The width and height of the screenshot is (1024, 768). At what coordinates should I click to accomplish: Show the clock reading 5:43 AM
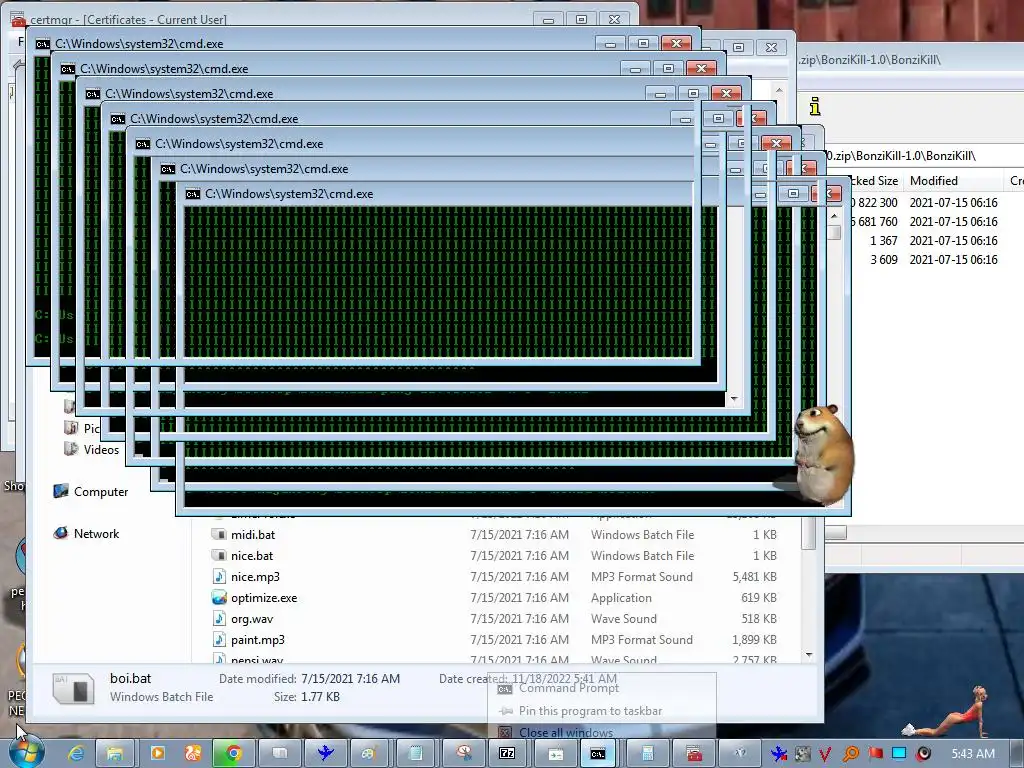[x=973, y=754]
